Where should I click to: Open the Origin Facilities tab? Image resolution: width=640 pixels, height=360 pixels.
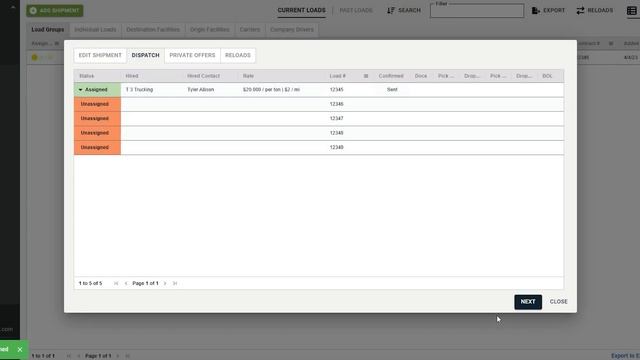click(x=209, y=29)
